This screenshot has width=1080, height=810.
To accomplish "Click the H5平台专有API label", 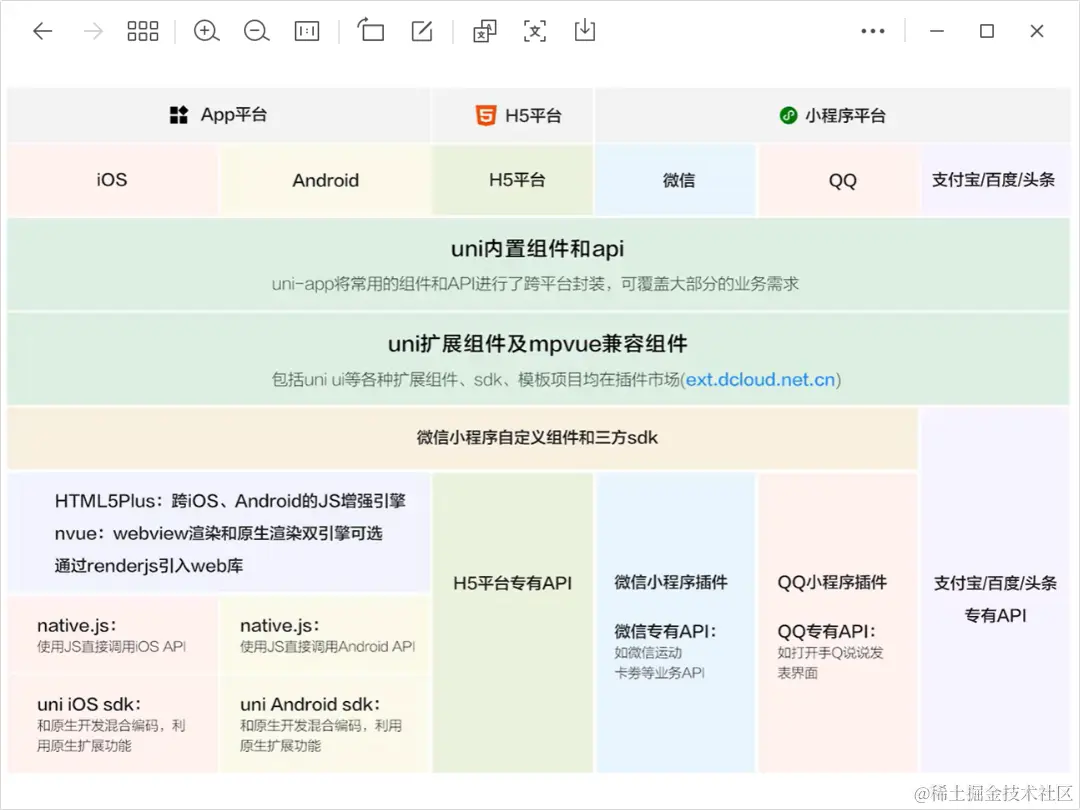I will tap(512, 583).
